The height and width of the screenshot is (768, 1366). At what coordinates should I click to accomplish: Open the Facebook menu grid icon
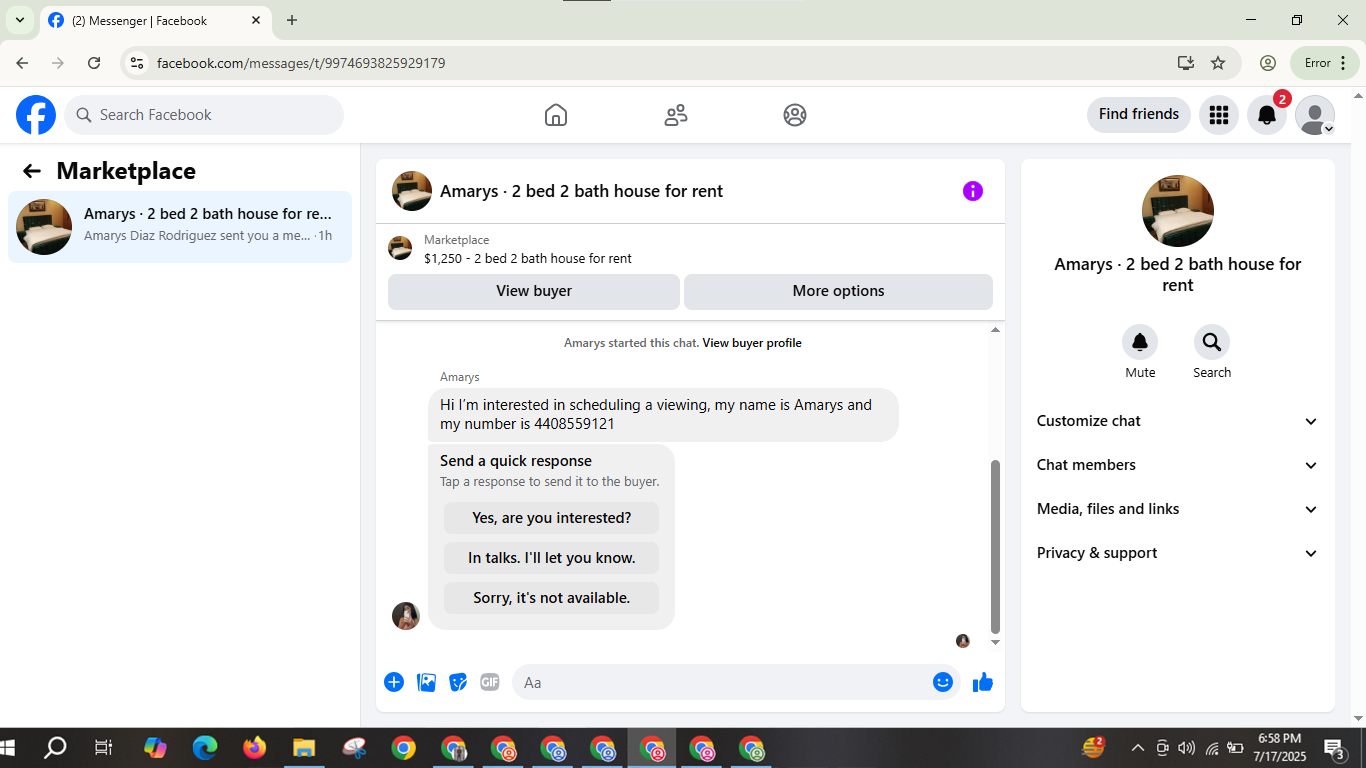point(1219,115)
